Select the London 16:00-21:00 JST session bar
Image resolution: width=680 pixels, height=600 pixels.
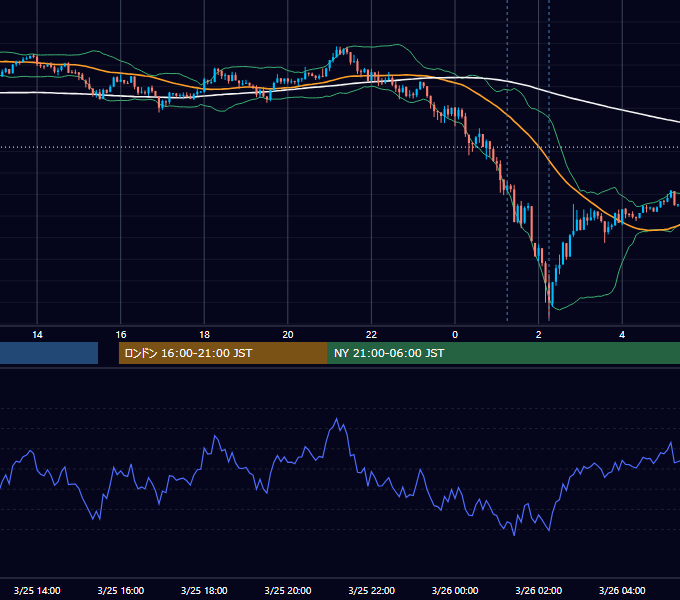[x=223, y=353]
